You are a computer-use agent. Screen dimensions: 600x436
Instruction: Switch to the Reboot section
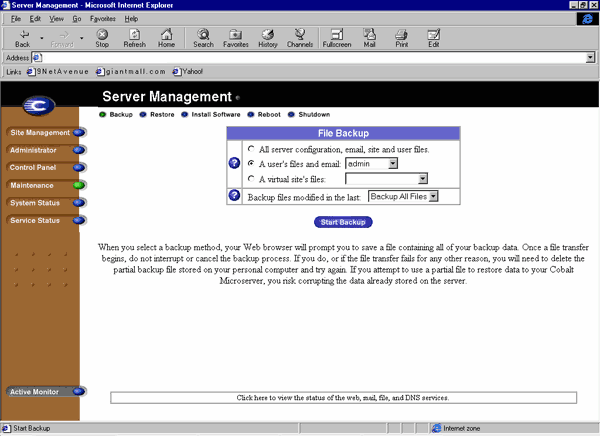[x=264, y=114]
